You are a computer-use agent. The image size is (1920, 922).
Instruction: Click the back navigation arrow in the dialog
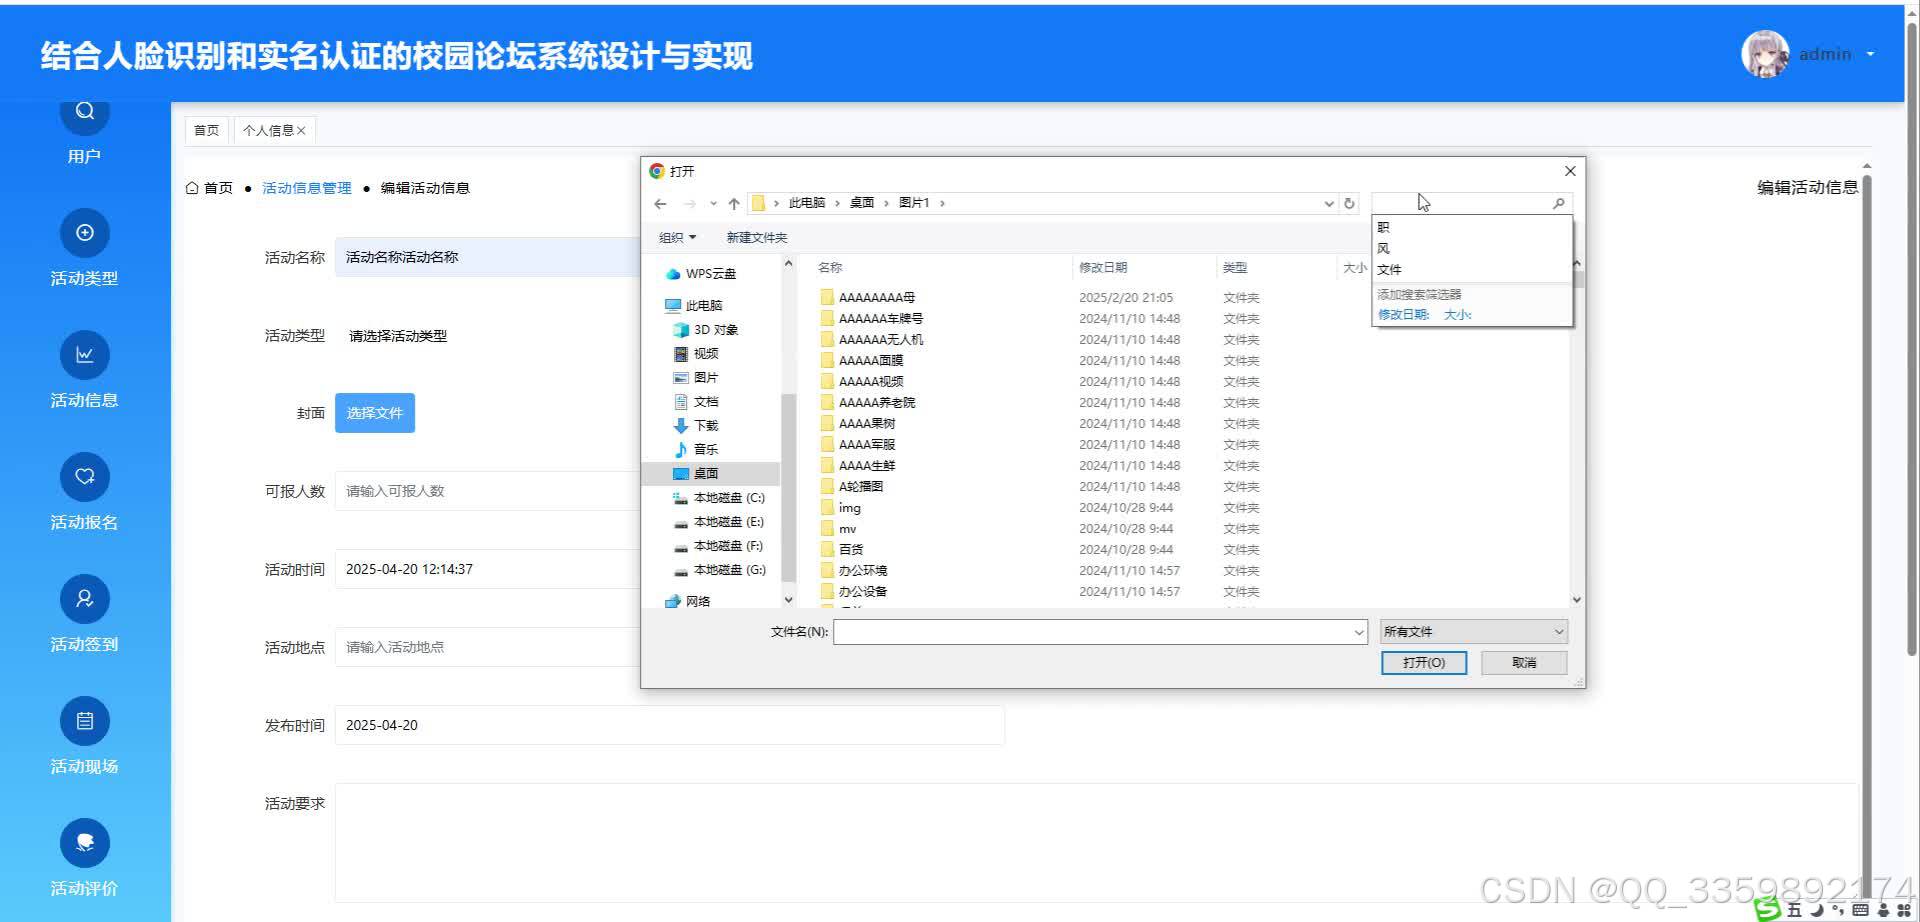[660, 203]
